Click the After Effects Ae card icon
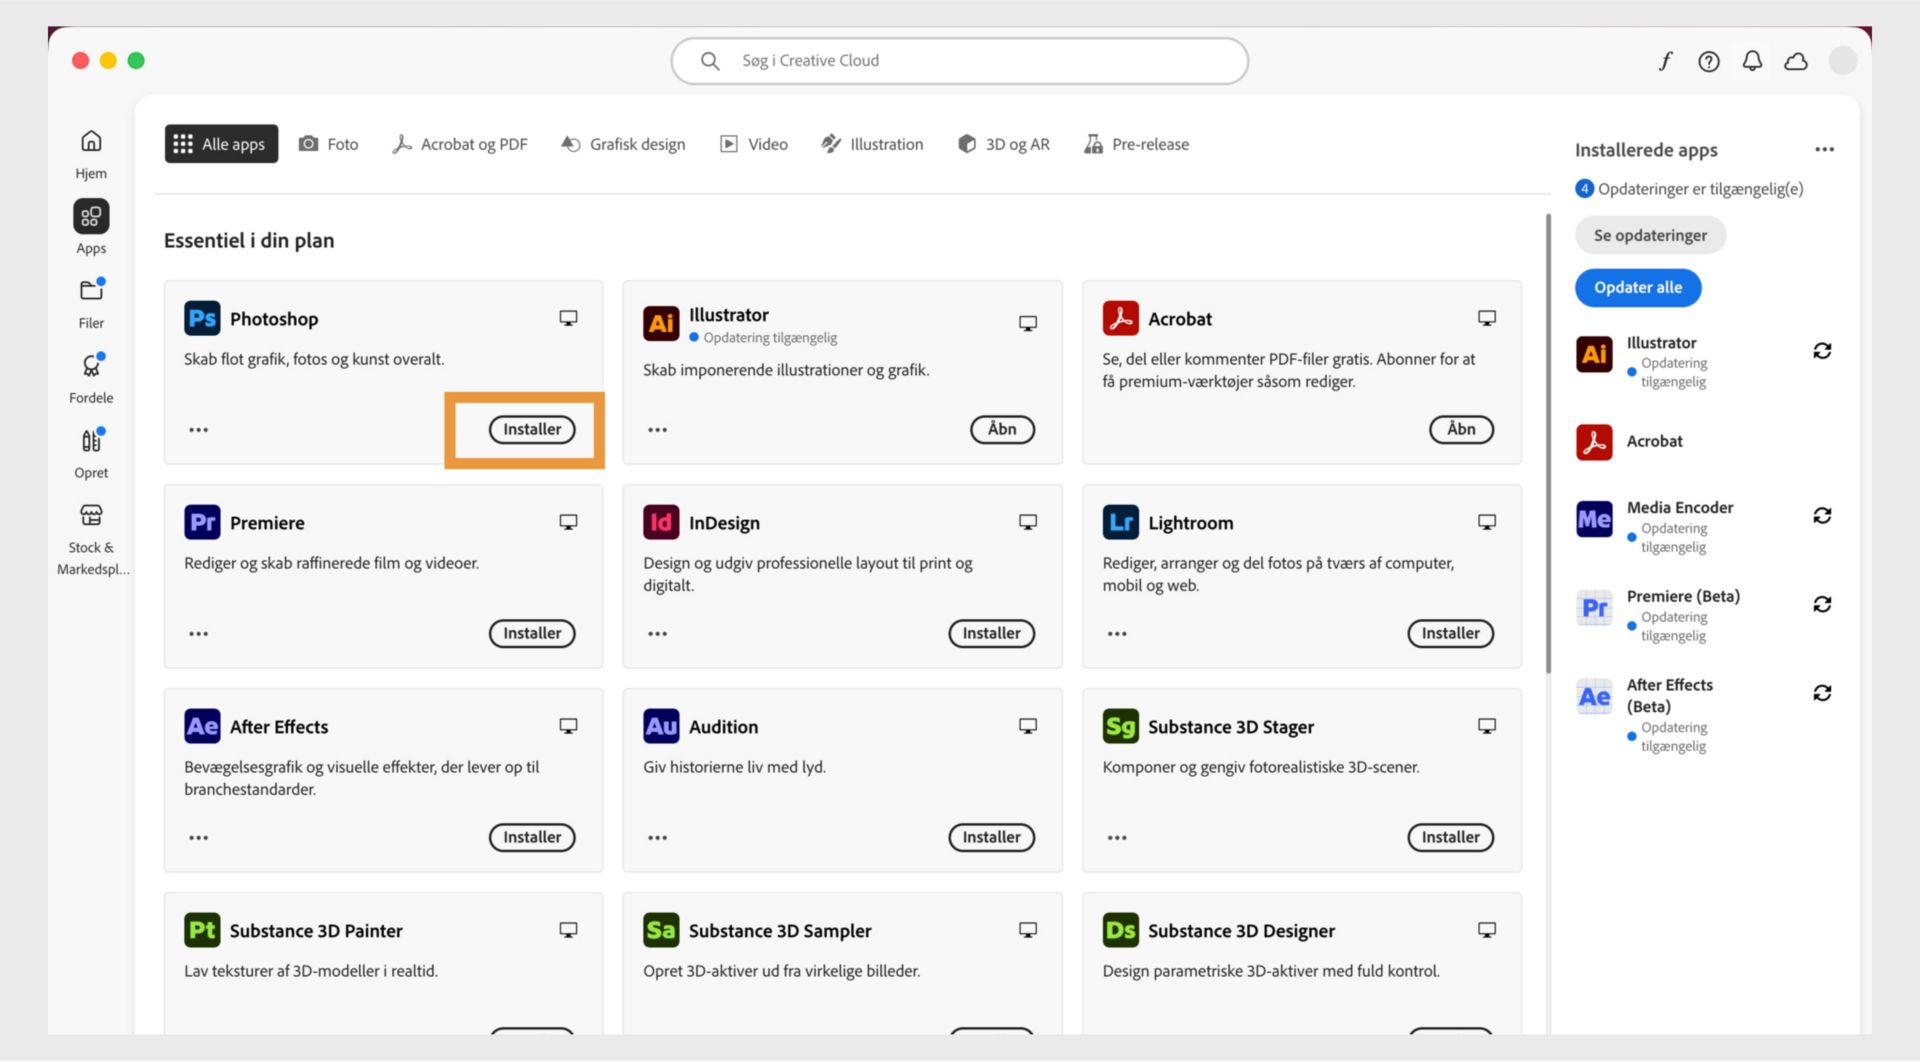This screenshot has height=1062, width=1920. [x=202, y=726]
